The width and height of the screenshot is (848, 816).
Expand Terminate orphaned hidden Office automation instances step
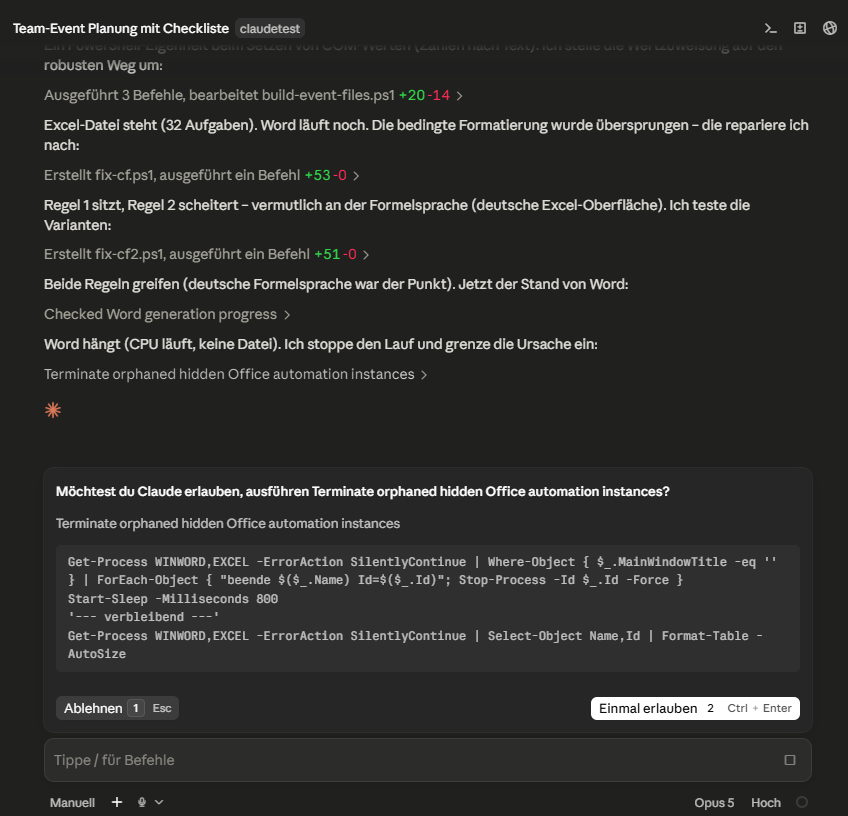[235, 374]
